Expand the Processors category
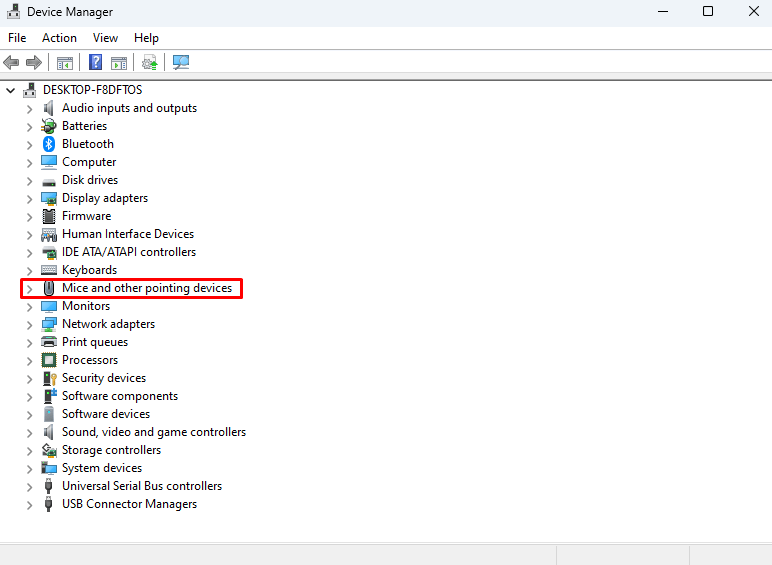This screenshot has width=772, height=565. point(30,361)
